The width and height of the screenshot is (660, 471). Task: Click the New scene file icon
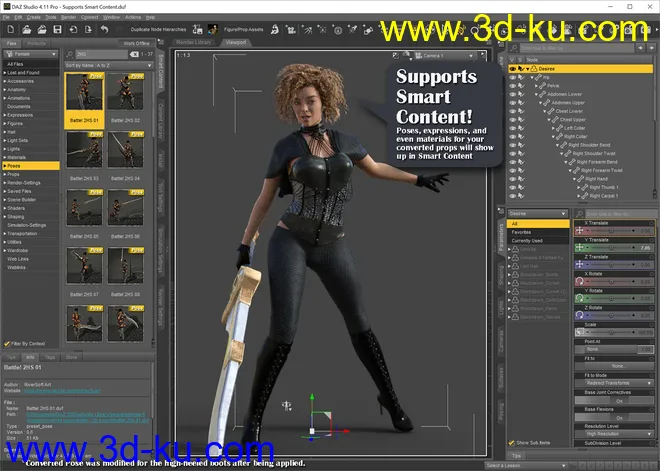pyautogui.click(x=9, y=30)
